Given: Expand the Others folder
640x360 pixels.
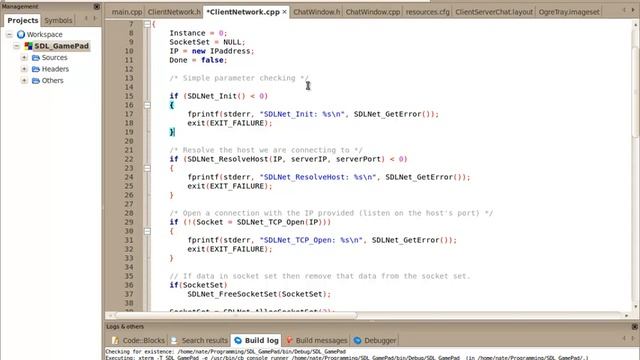Looking at the screenshot, I should [24, 80].
